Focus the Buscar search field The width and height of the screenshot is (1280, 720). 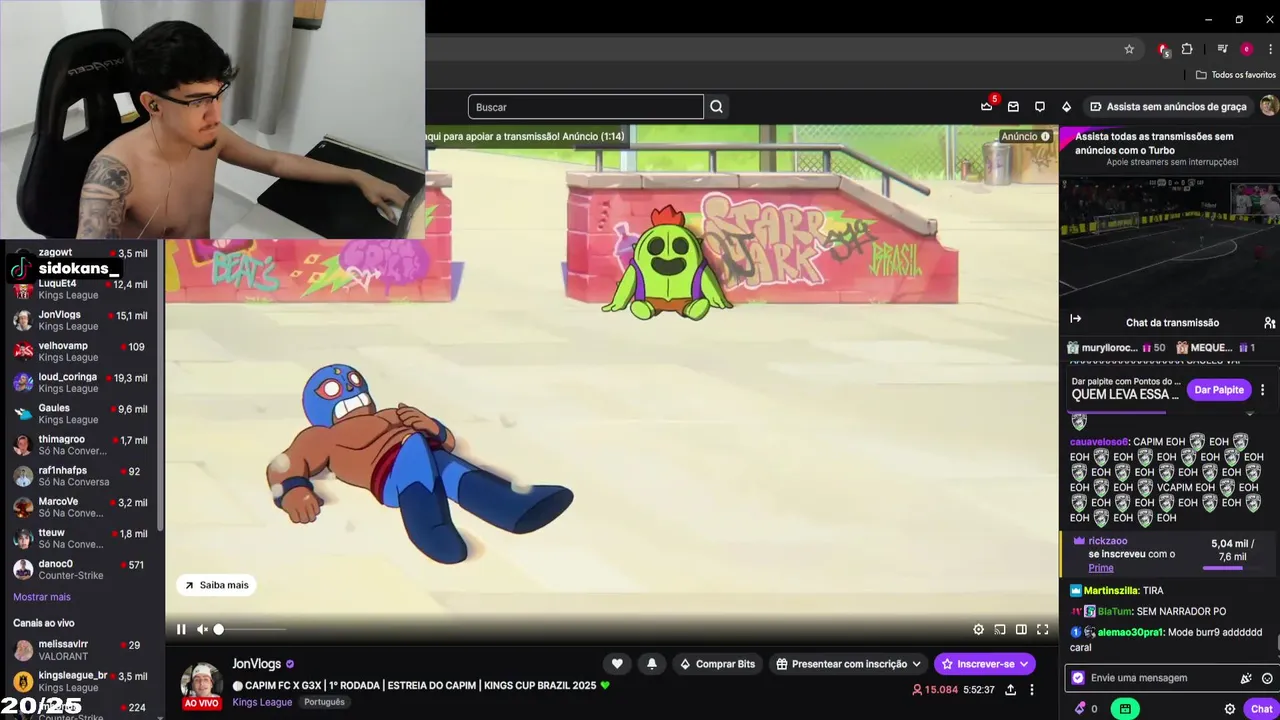586,107
